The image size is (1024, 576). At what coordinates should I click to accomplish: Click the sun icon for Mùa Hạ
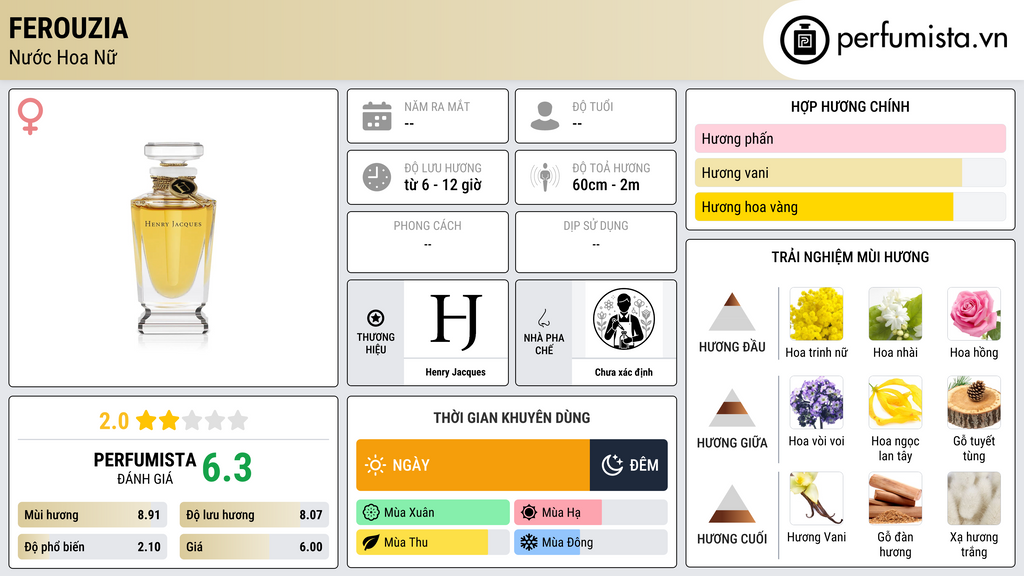pos(529,512)
